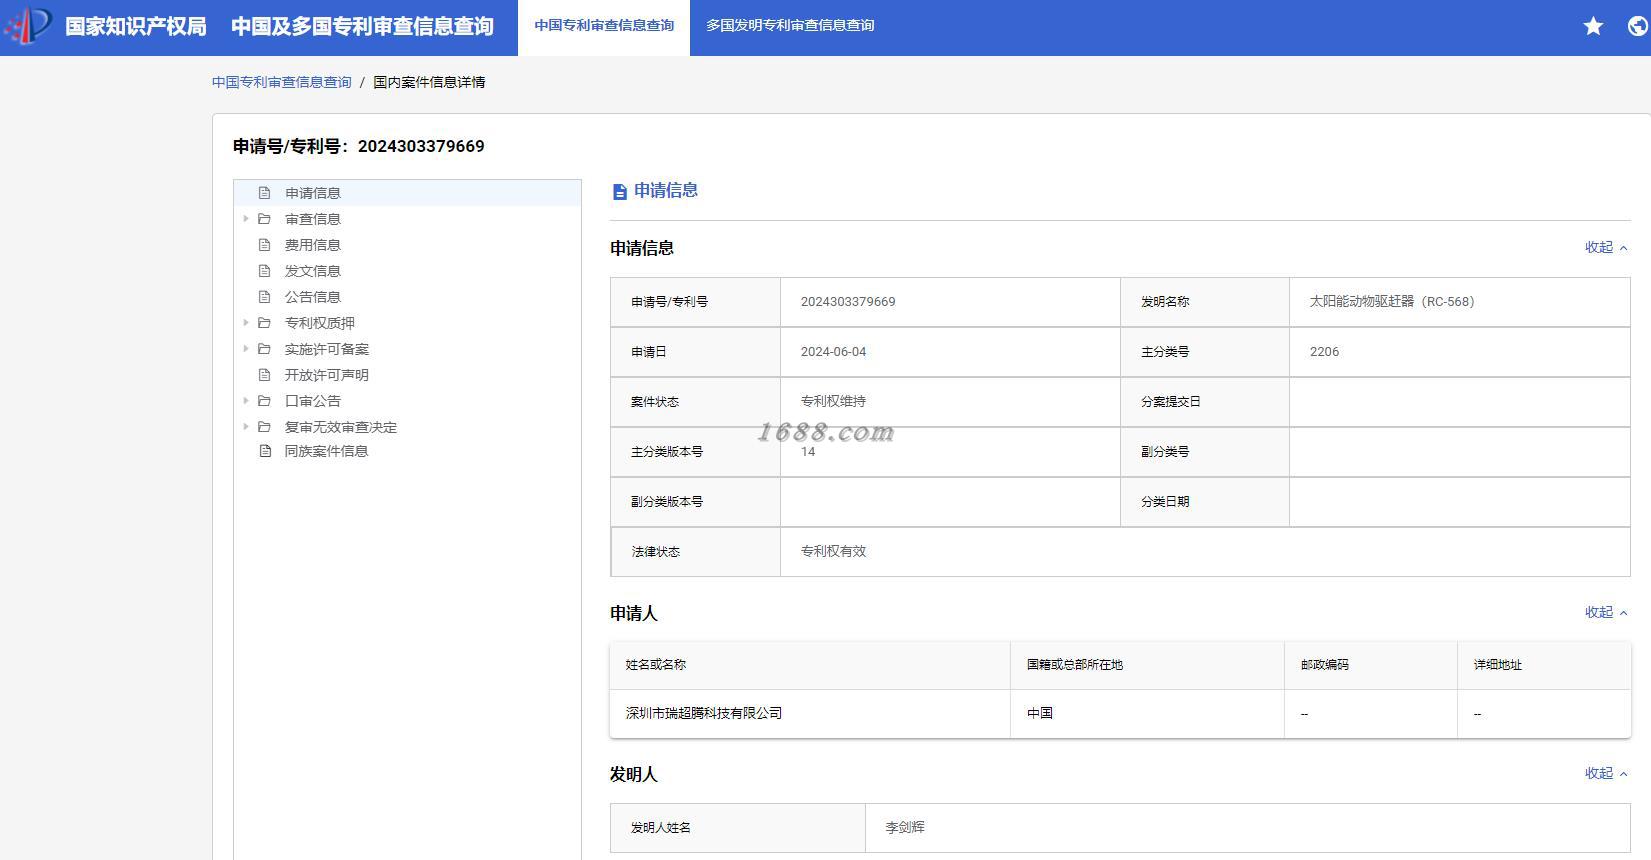Click the file icon next to 开放许可声明
This screenshot has width=1651, height=860.
[x=265, y=375]
